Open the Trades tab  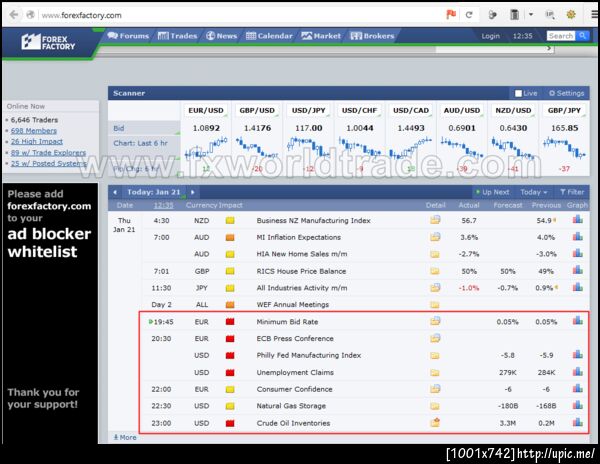click(x=177, y=36)
